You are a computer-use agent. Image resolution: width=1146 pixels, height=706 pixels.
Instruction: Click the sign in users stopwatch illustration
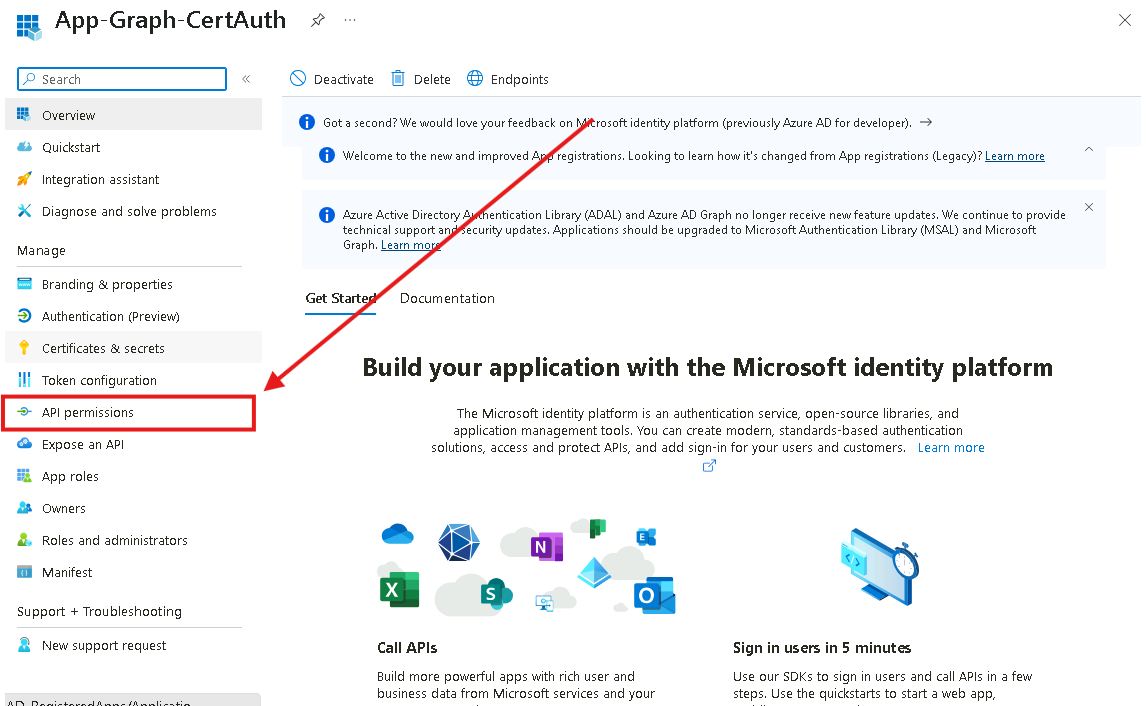pyautogui.click(x=879, y=566)
